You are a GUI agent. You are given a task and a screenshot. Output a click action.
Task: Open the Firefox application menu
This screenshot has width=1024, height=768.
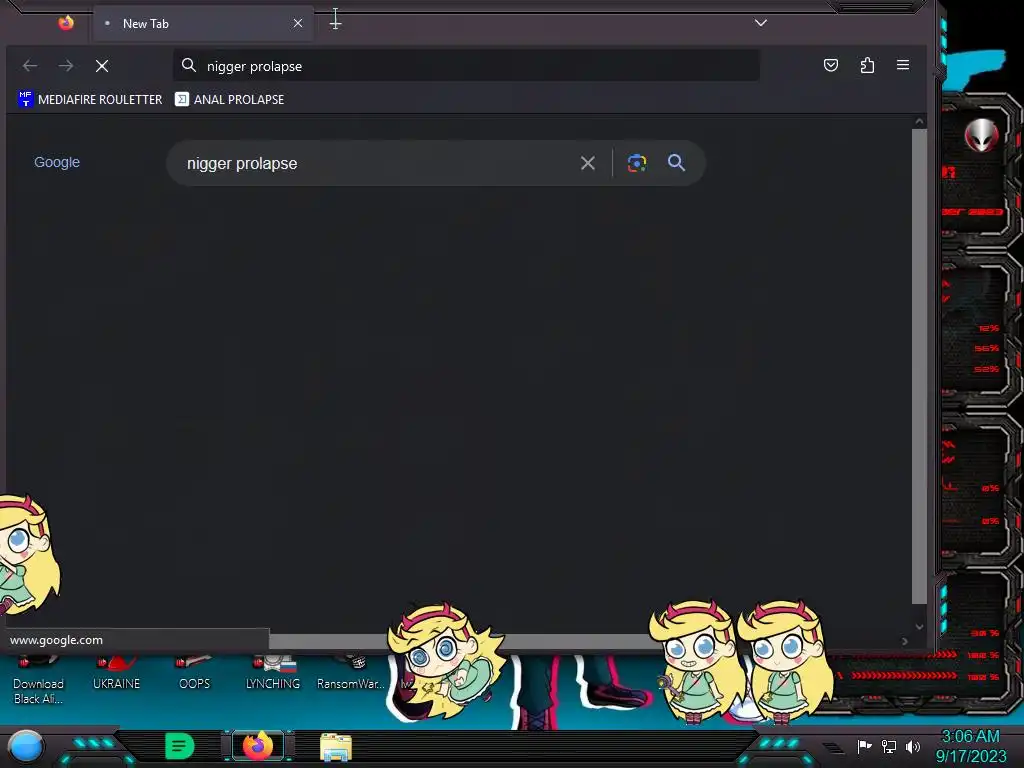(x=903, y=65)
